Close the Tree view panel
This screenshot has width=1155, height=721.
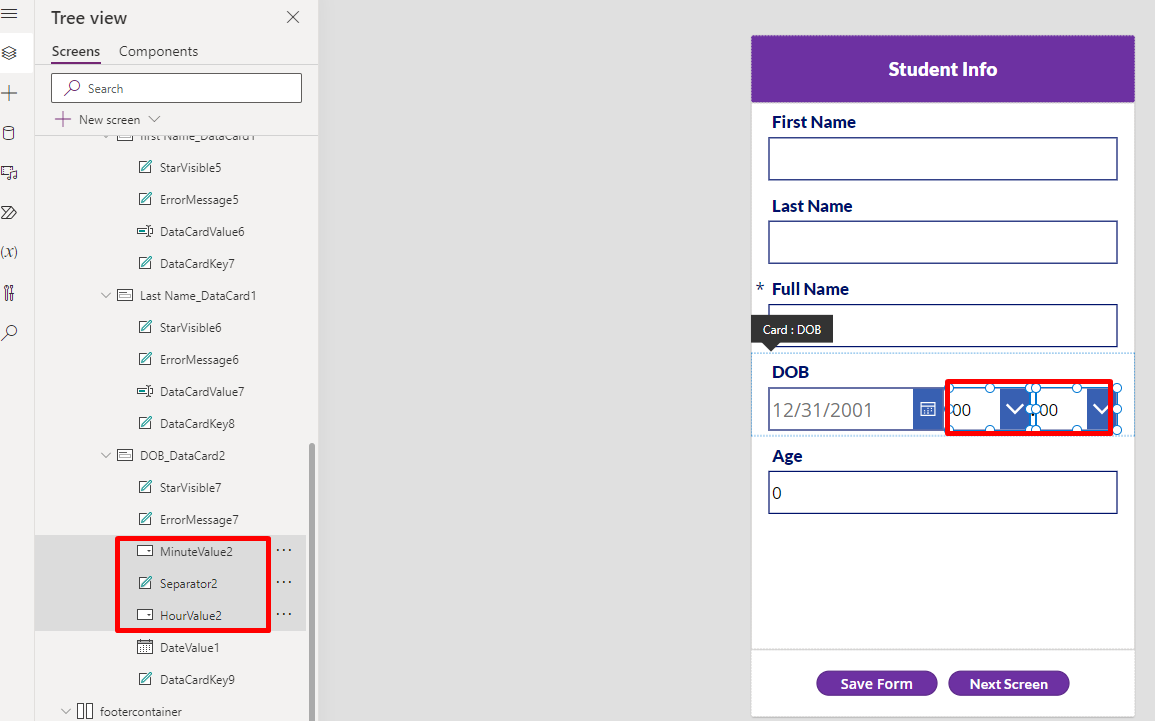pos(293,17)
